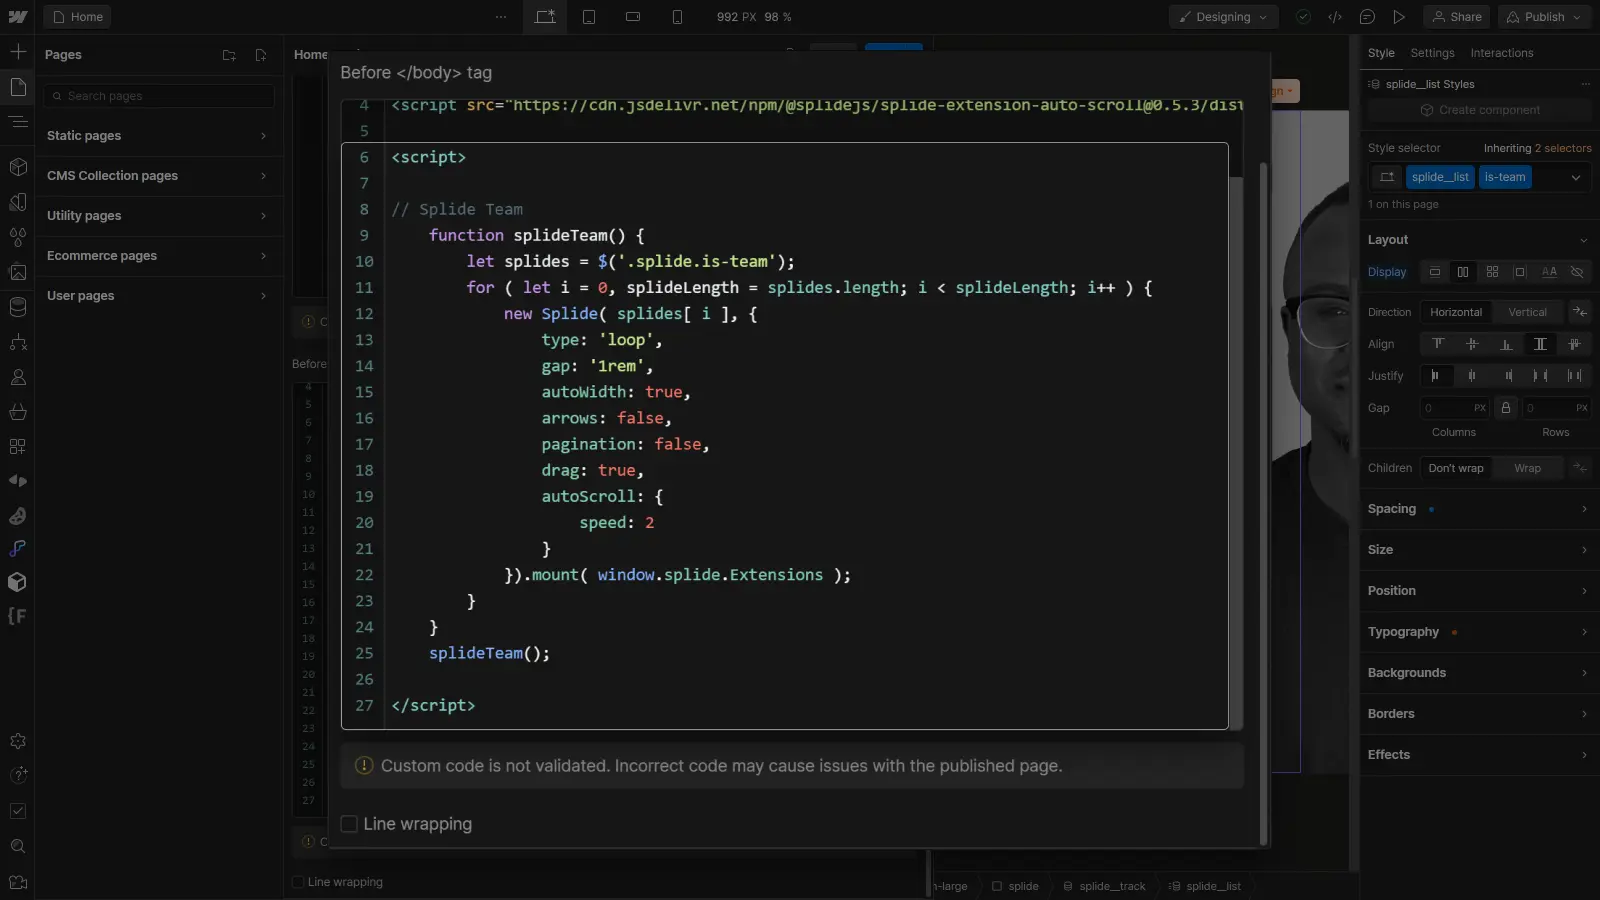Open the Designing mode dropdown
Screen dimensions: 1600x900
click(x=1224, y=17)
